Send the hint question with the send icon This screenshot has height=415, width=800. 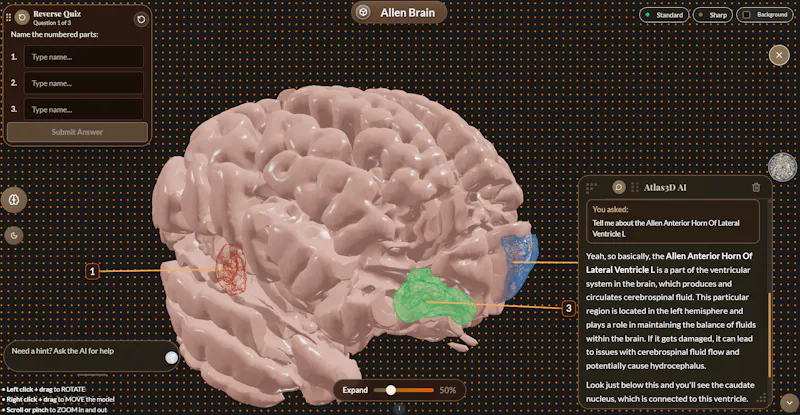(171, 357)
